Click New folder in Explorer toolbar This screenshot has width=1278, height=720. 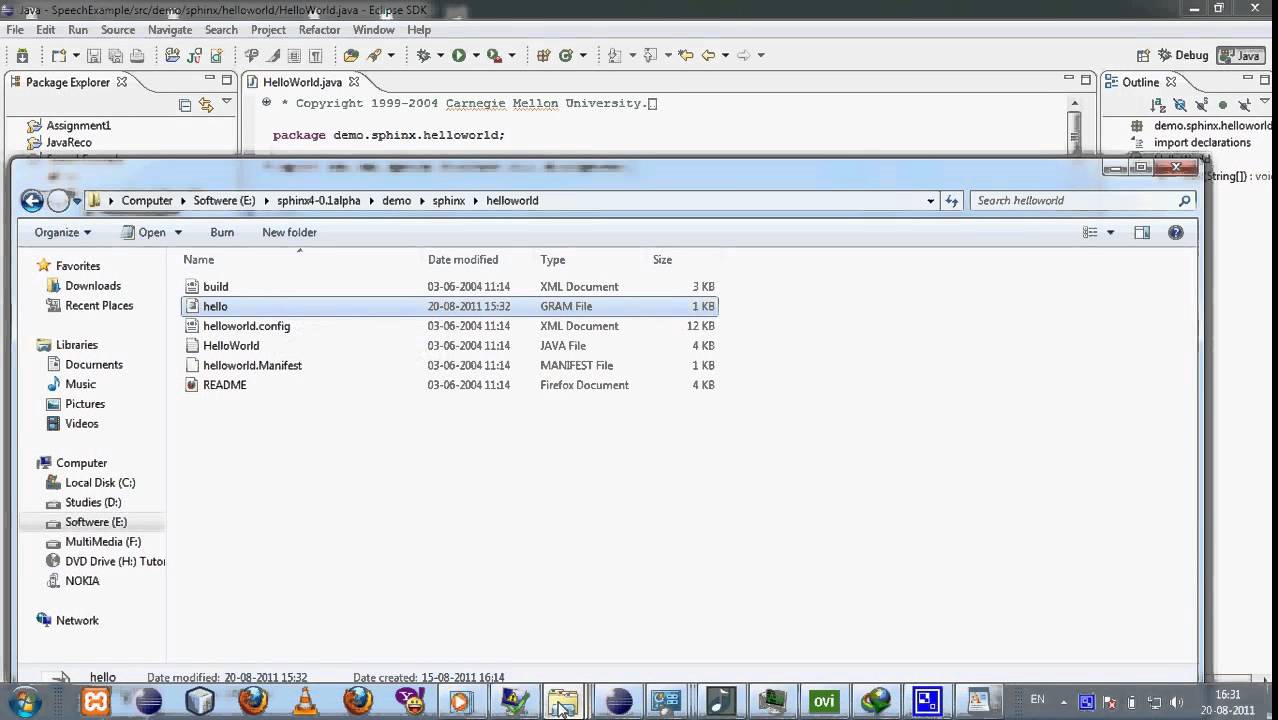click(289, 232)
